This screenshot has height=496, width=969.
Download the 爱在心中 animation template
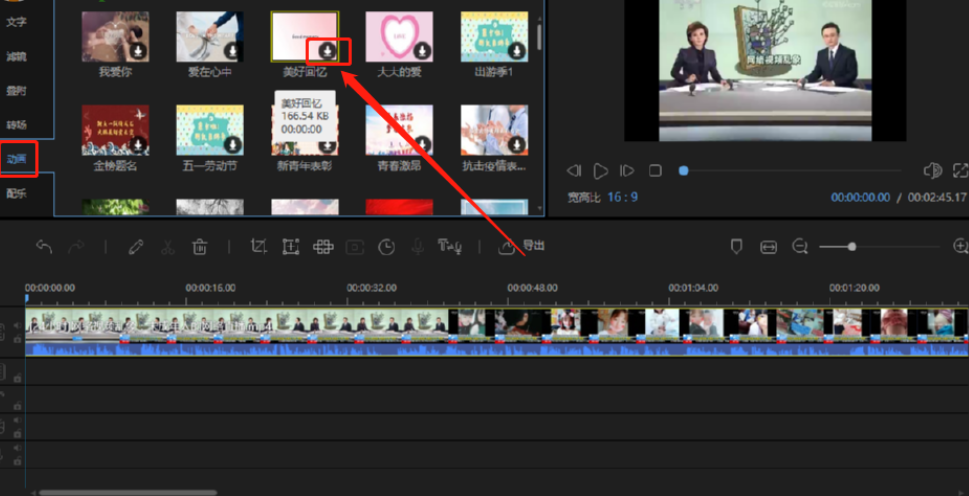point(232,51)
